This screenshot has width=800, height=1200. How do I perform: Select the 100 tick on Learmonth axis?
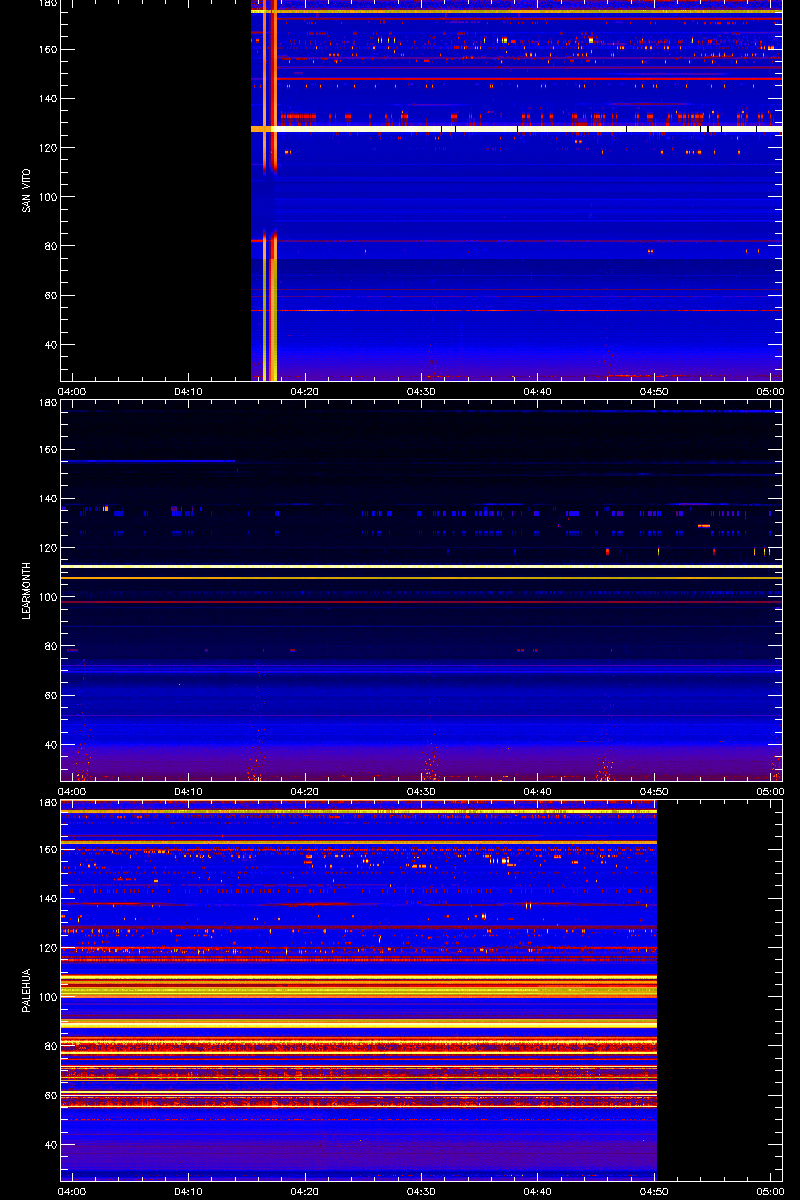[x=47, y=597]
